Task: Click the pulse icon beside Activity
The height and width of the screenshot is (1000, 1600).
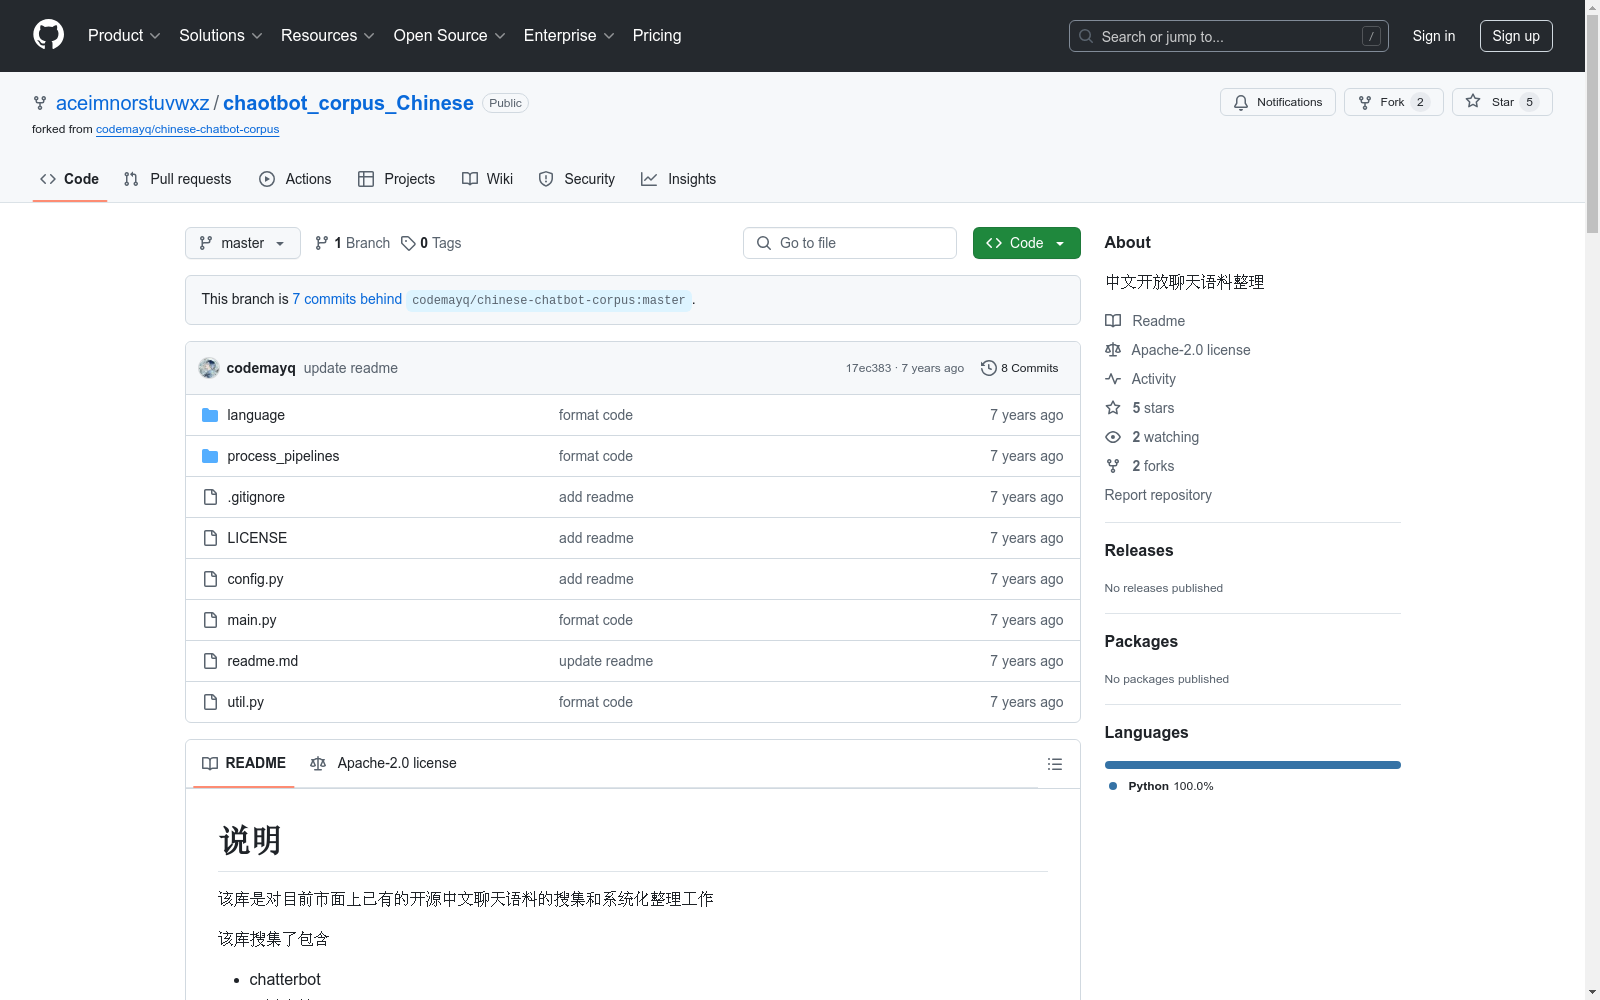Action: 1113,379
